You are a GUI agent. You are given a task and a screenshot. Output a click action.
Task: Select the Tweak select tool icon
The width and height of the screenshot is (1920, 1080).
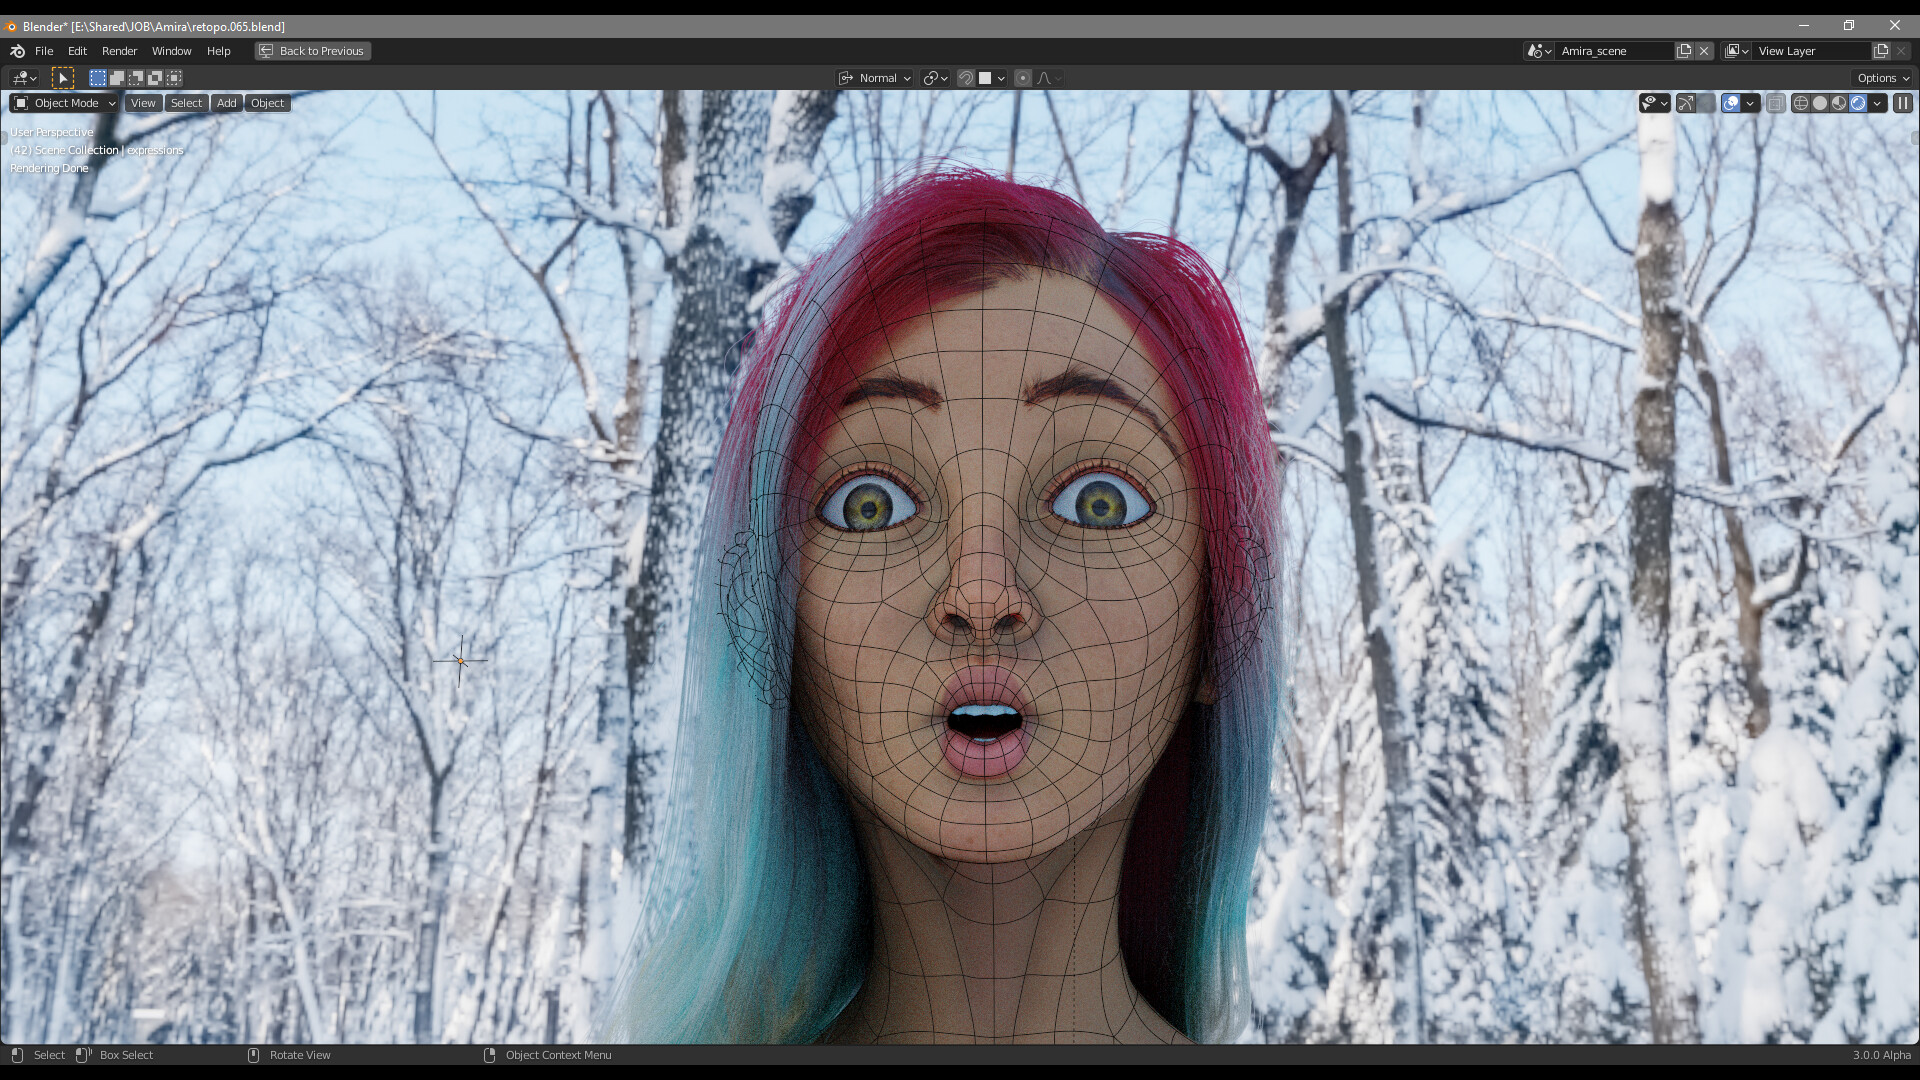62,78
